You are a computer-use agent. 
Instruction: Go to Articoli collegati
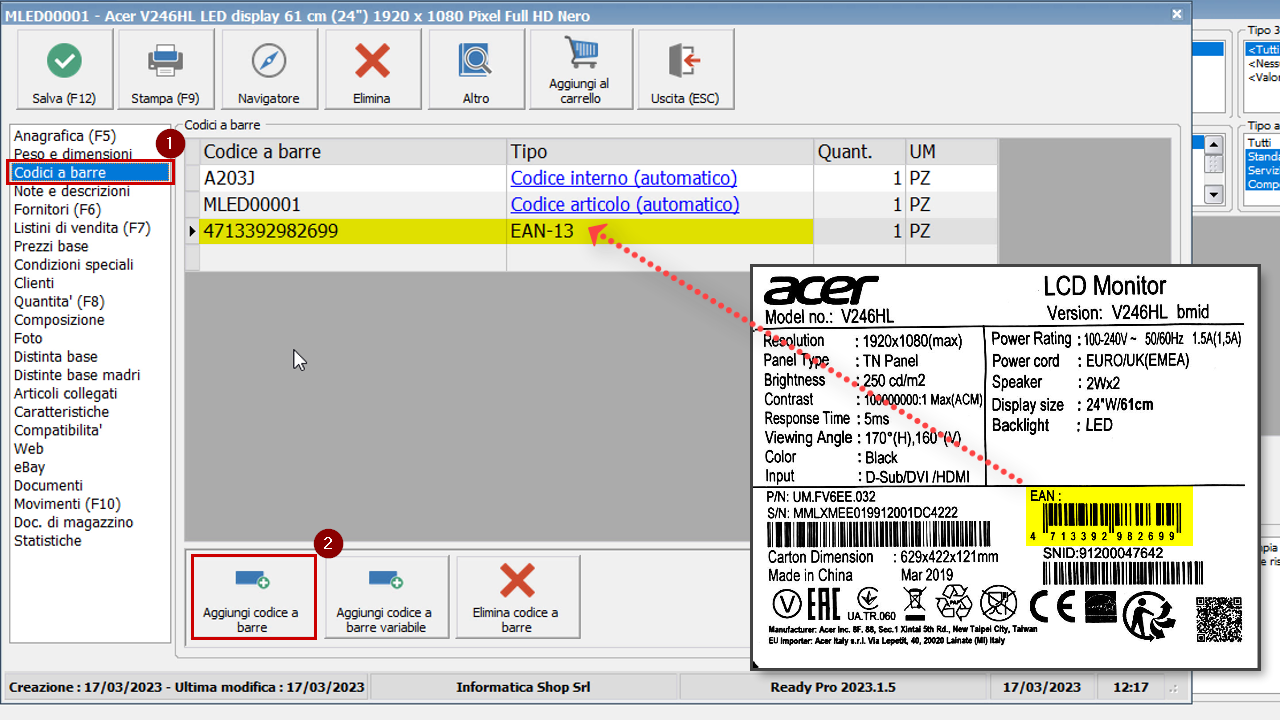coord(66,394)
